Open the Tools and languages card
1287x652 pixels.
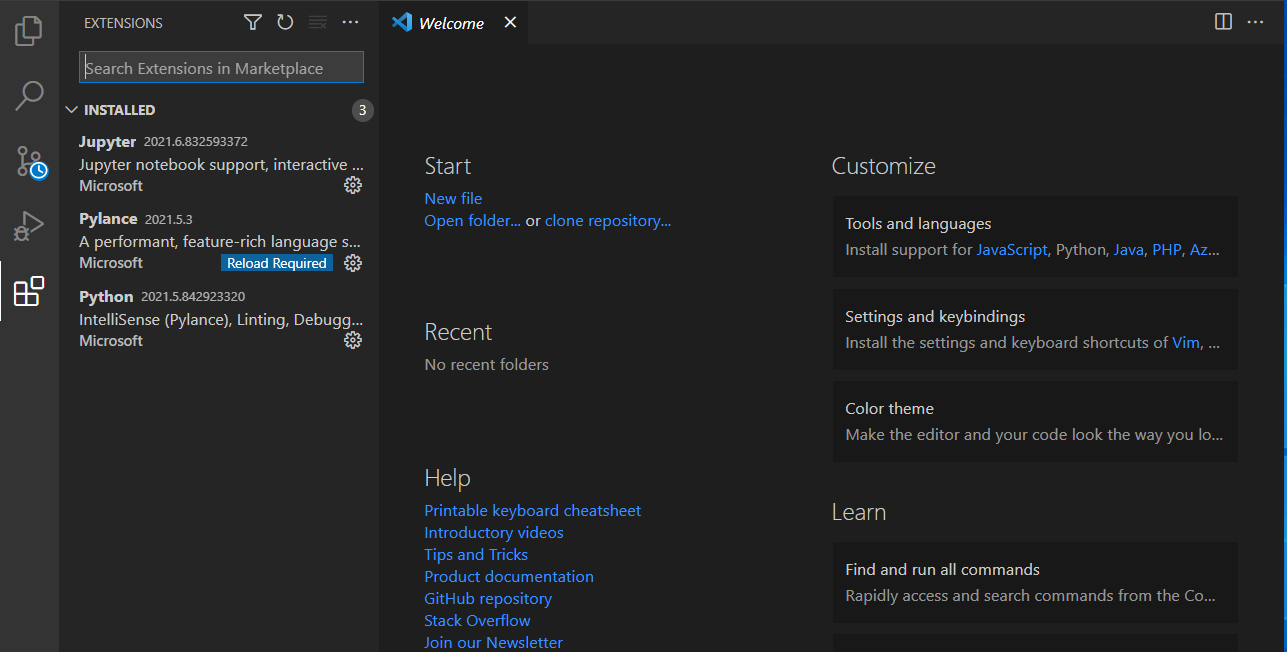click(x=1035, y=236)
